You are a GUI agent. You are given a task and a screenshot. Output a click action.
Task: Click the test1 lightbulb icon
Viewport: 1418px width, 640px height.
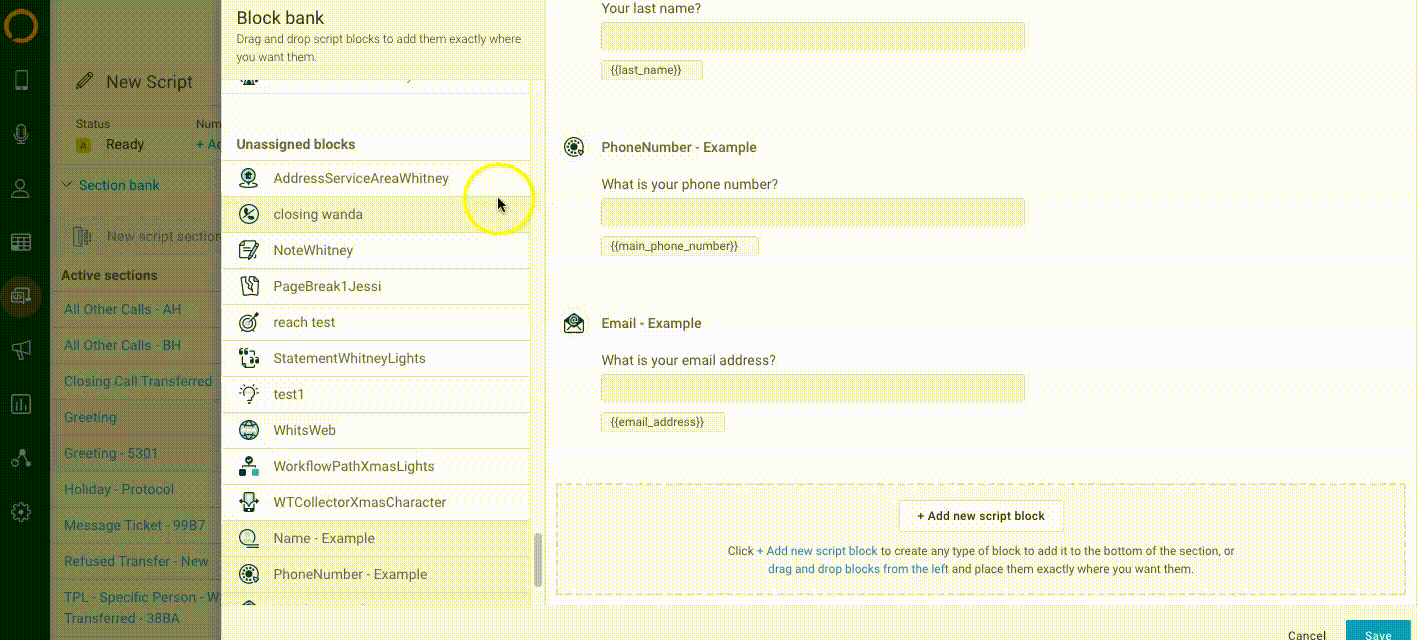click(x=249, y=395)
